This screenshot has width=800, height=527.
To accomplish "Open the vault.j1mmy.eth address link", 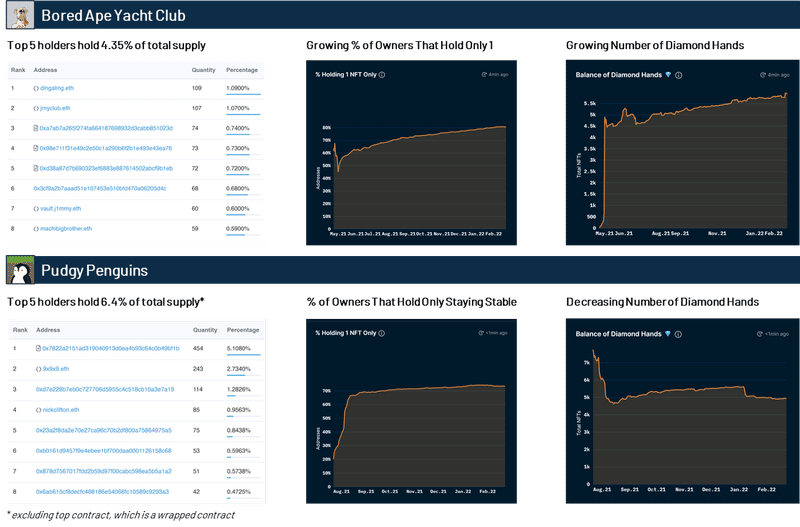I will (x=61, y=209).
